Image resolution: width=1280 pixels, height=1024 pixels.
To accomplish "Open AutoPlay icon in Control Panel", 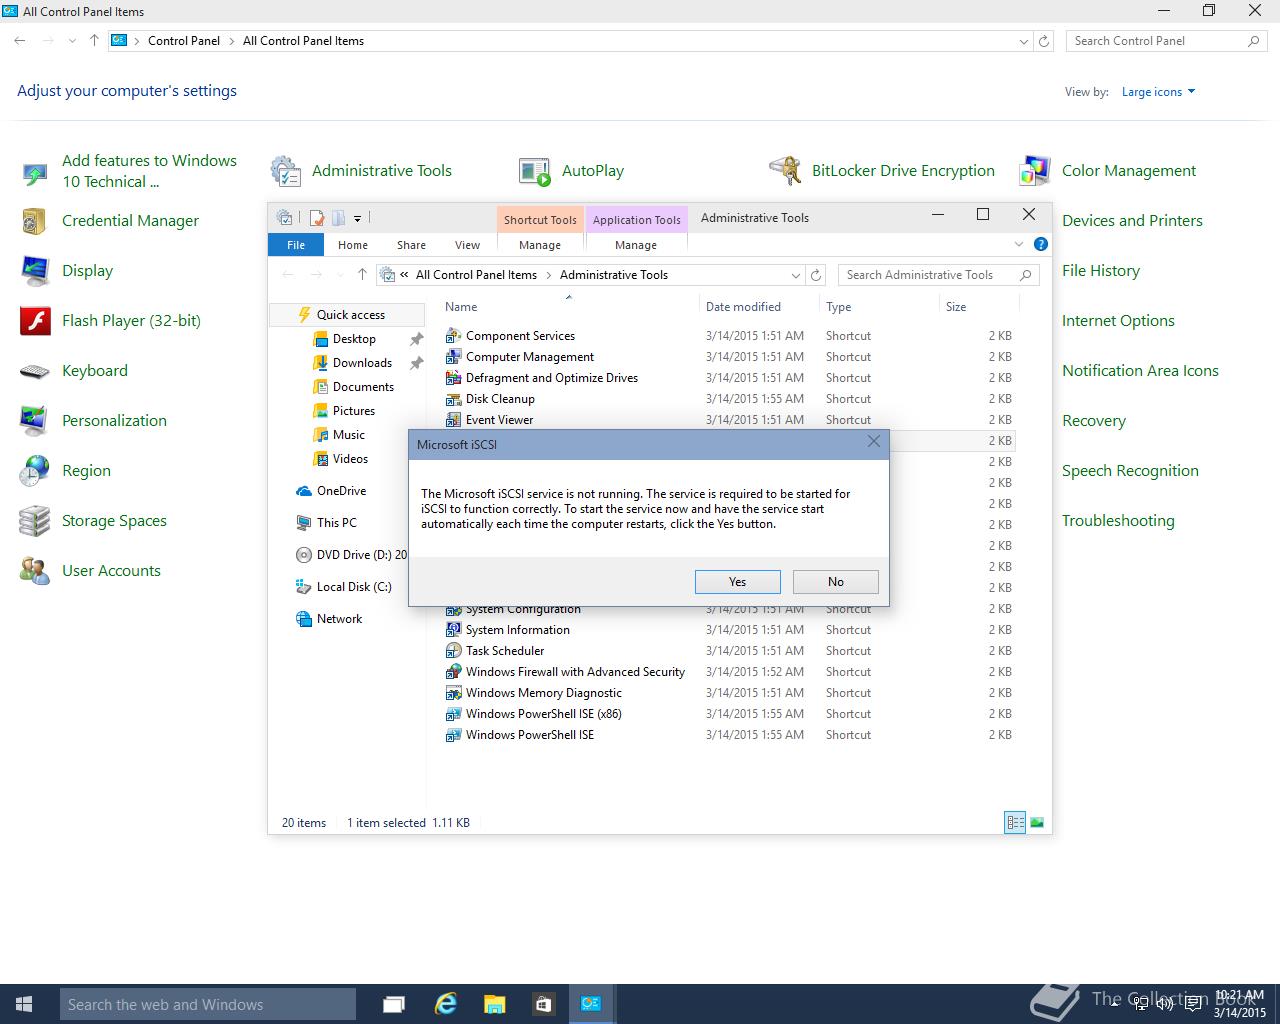I will coord(535,171).
